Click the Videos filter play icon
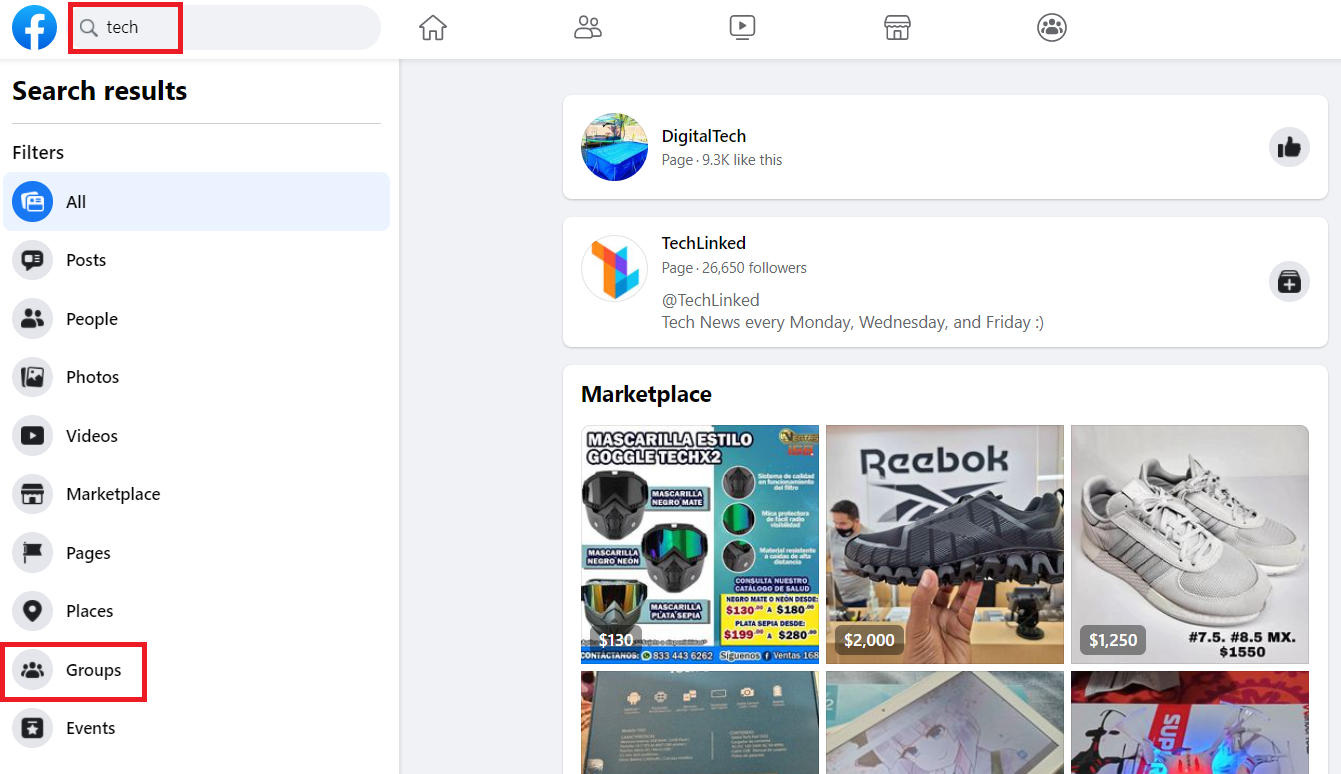This screenshot has height=774, width=1341. (x=33, y=436)
